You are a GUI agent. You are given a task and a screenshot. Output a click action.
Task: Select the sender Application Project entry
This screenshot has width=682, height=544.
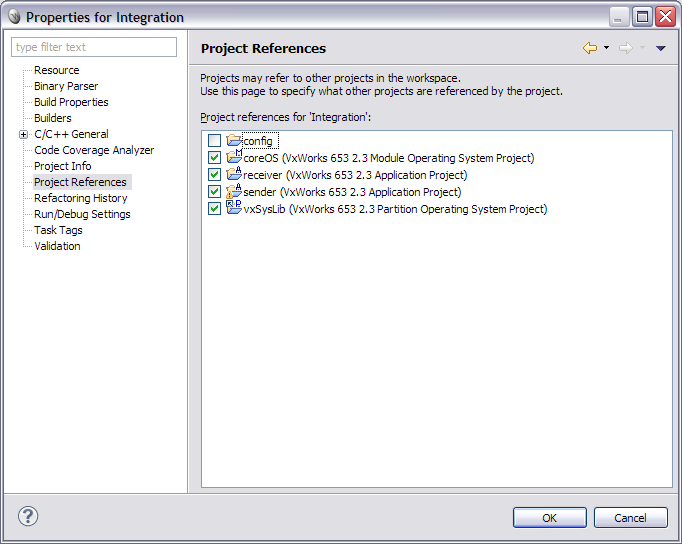pyautogui.click(x=352, y=192)
